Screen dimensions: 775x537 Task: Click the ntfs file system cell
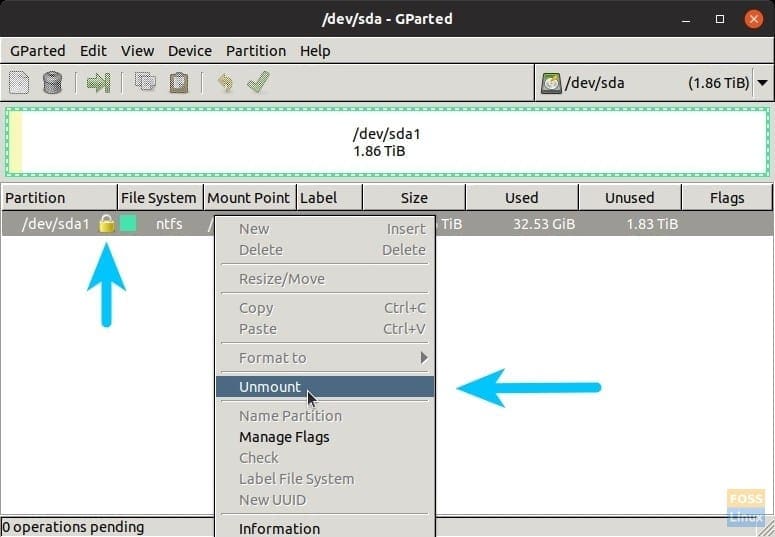click(x=169, y=224)
